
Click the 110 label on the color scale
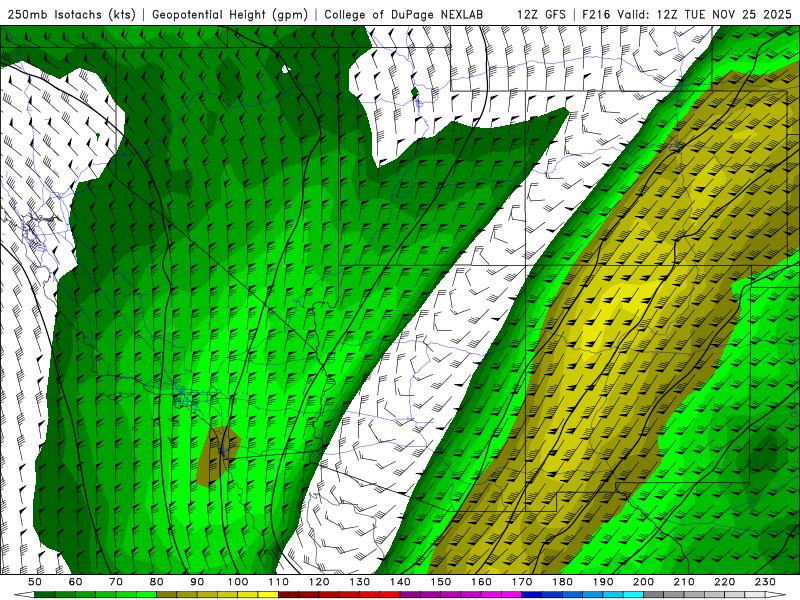tap(278, 582)
